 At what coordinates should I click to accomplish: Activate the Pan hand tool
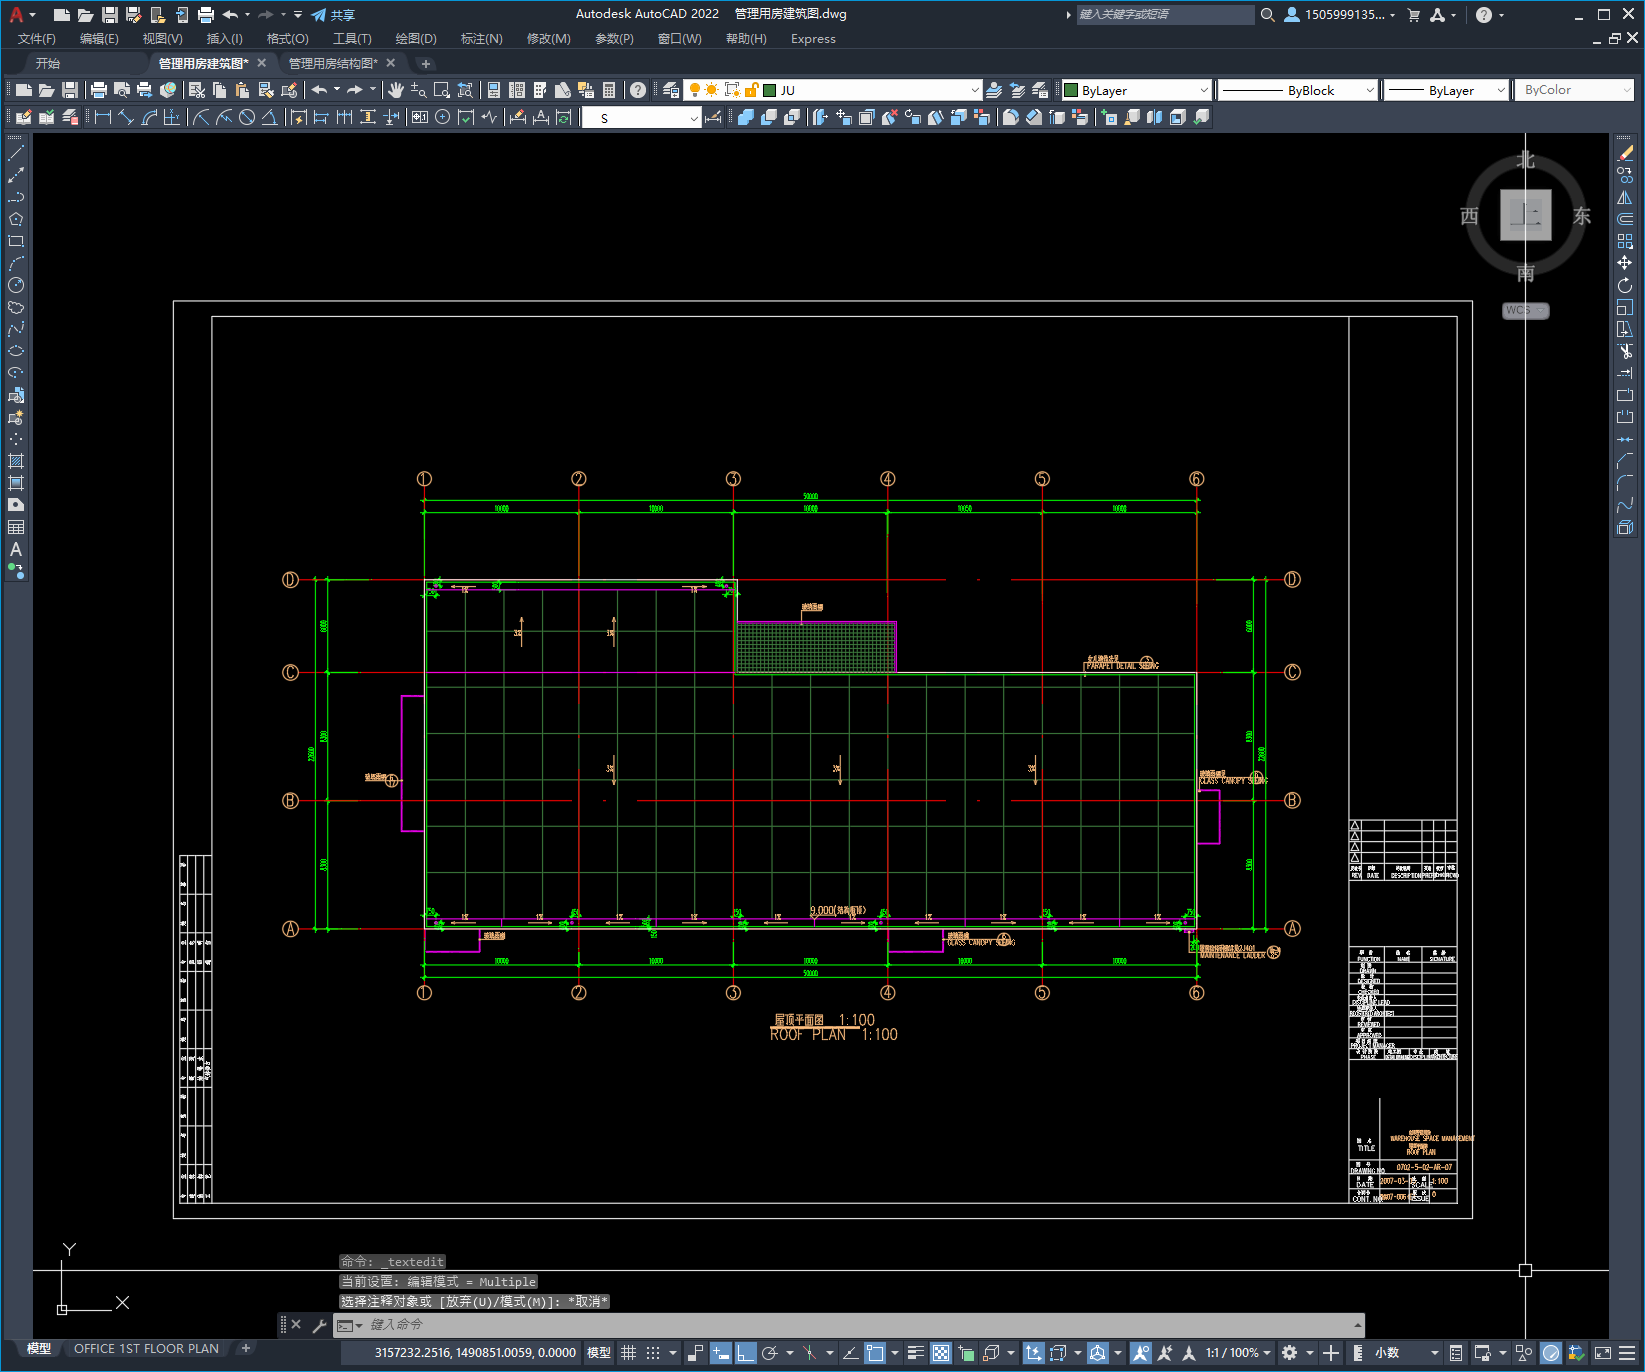coord(396,90)
